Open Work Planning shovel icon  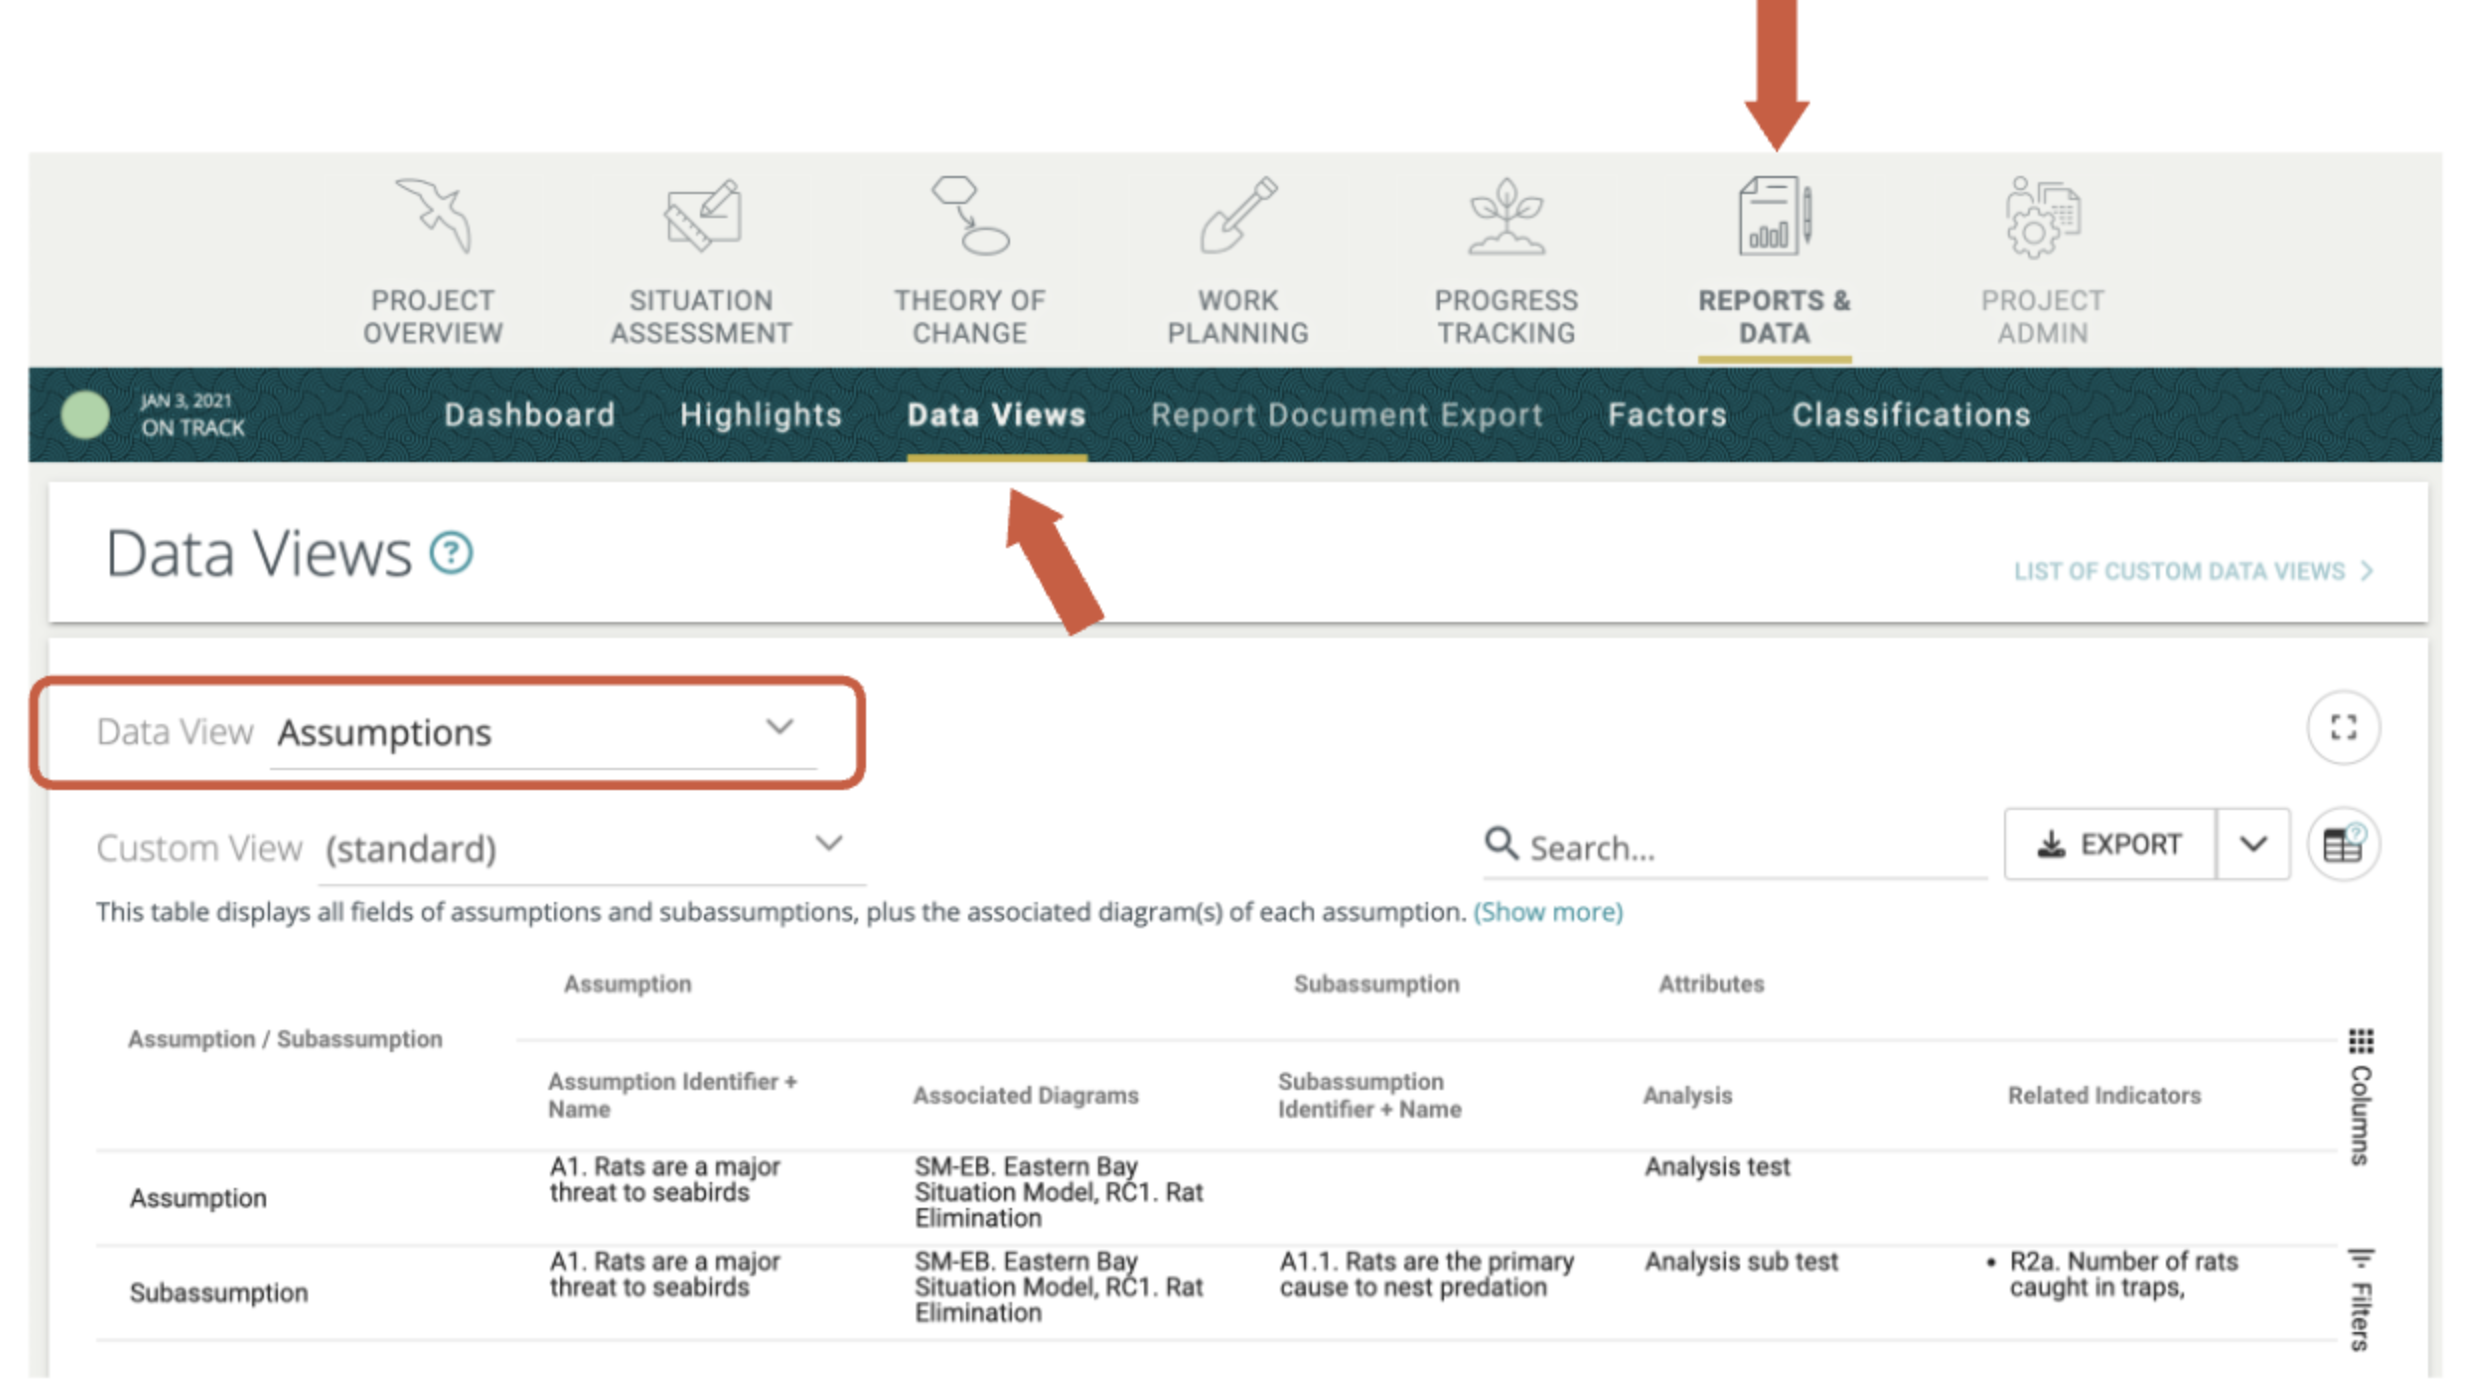pyautogui.click(x=1238, y=215)
